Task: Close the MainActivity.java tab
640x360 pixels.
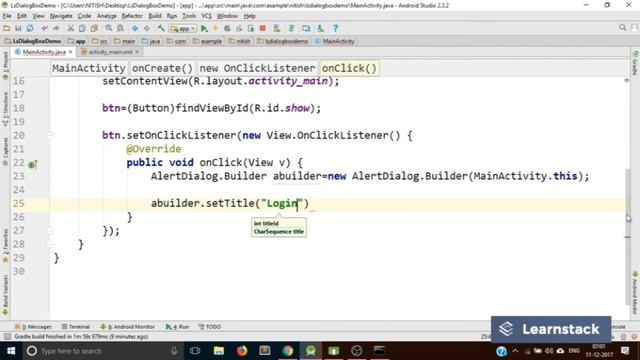Action: click(71, 52)
